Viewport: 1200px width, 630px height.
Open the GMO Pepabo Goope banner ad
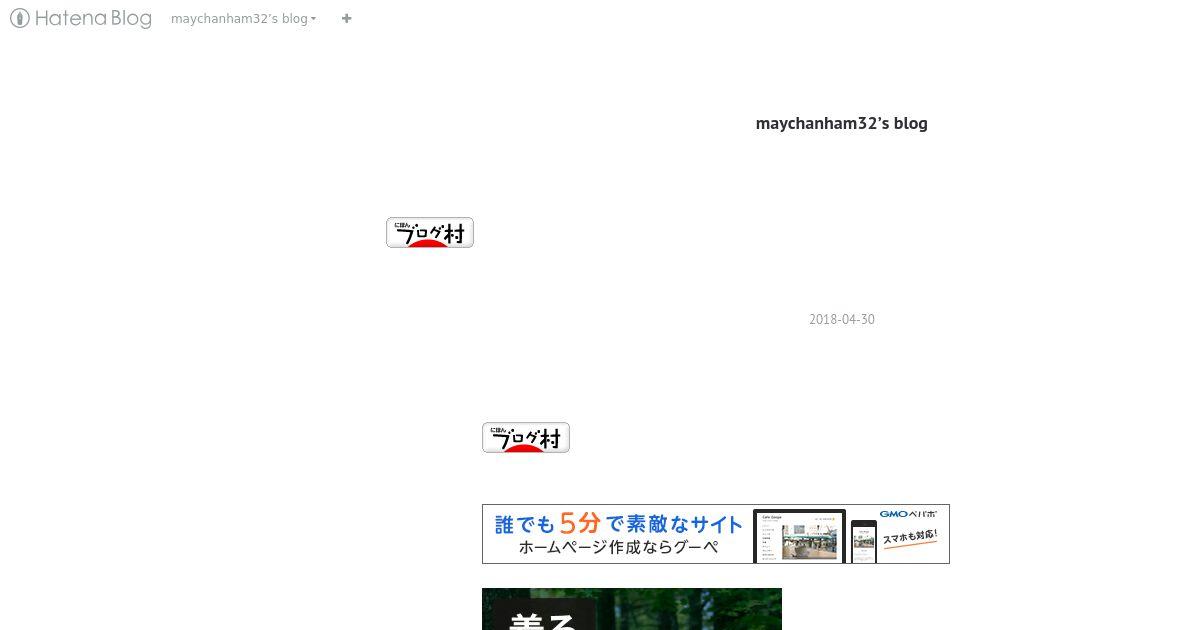(x=716, y=534)
